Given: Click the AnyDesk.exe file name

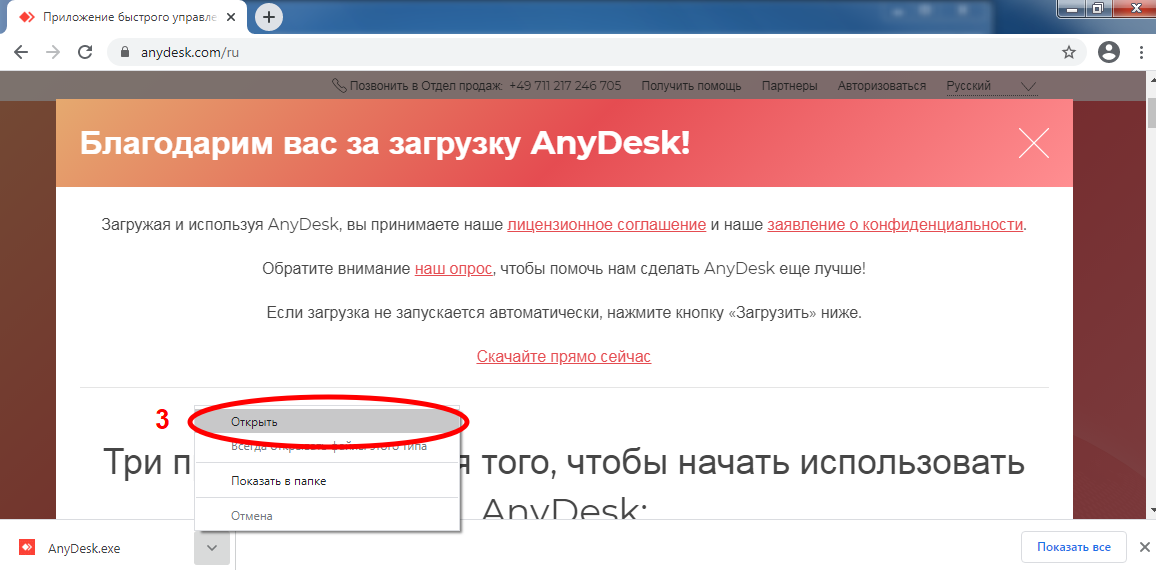Looking at the screenshot, I should 84,548.
